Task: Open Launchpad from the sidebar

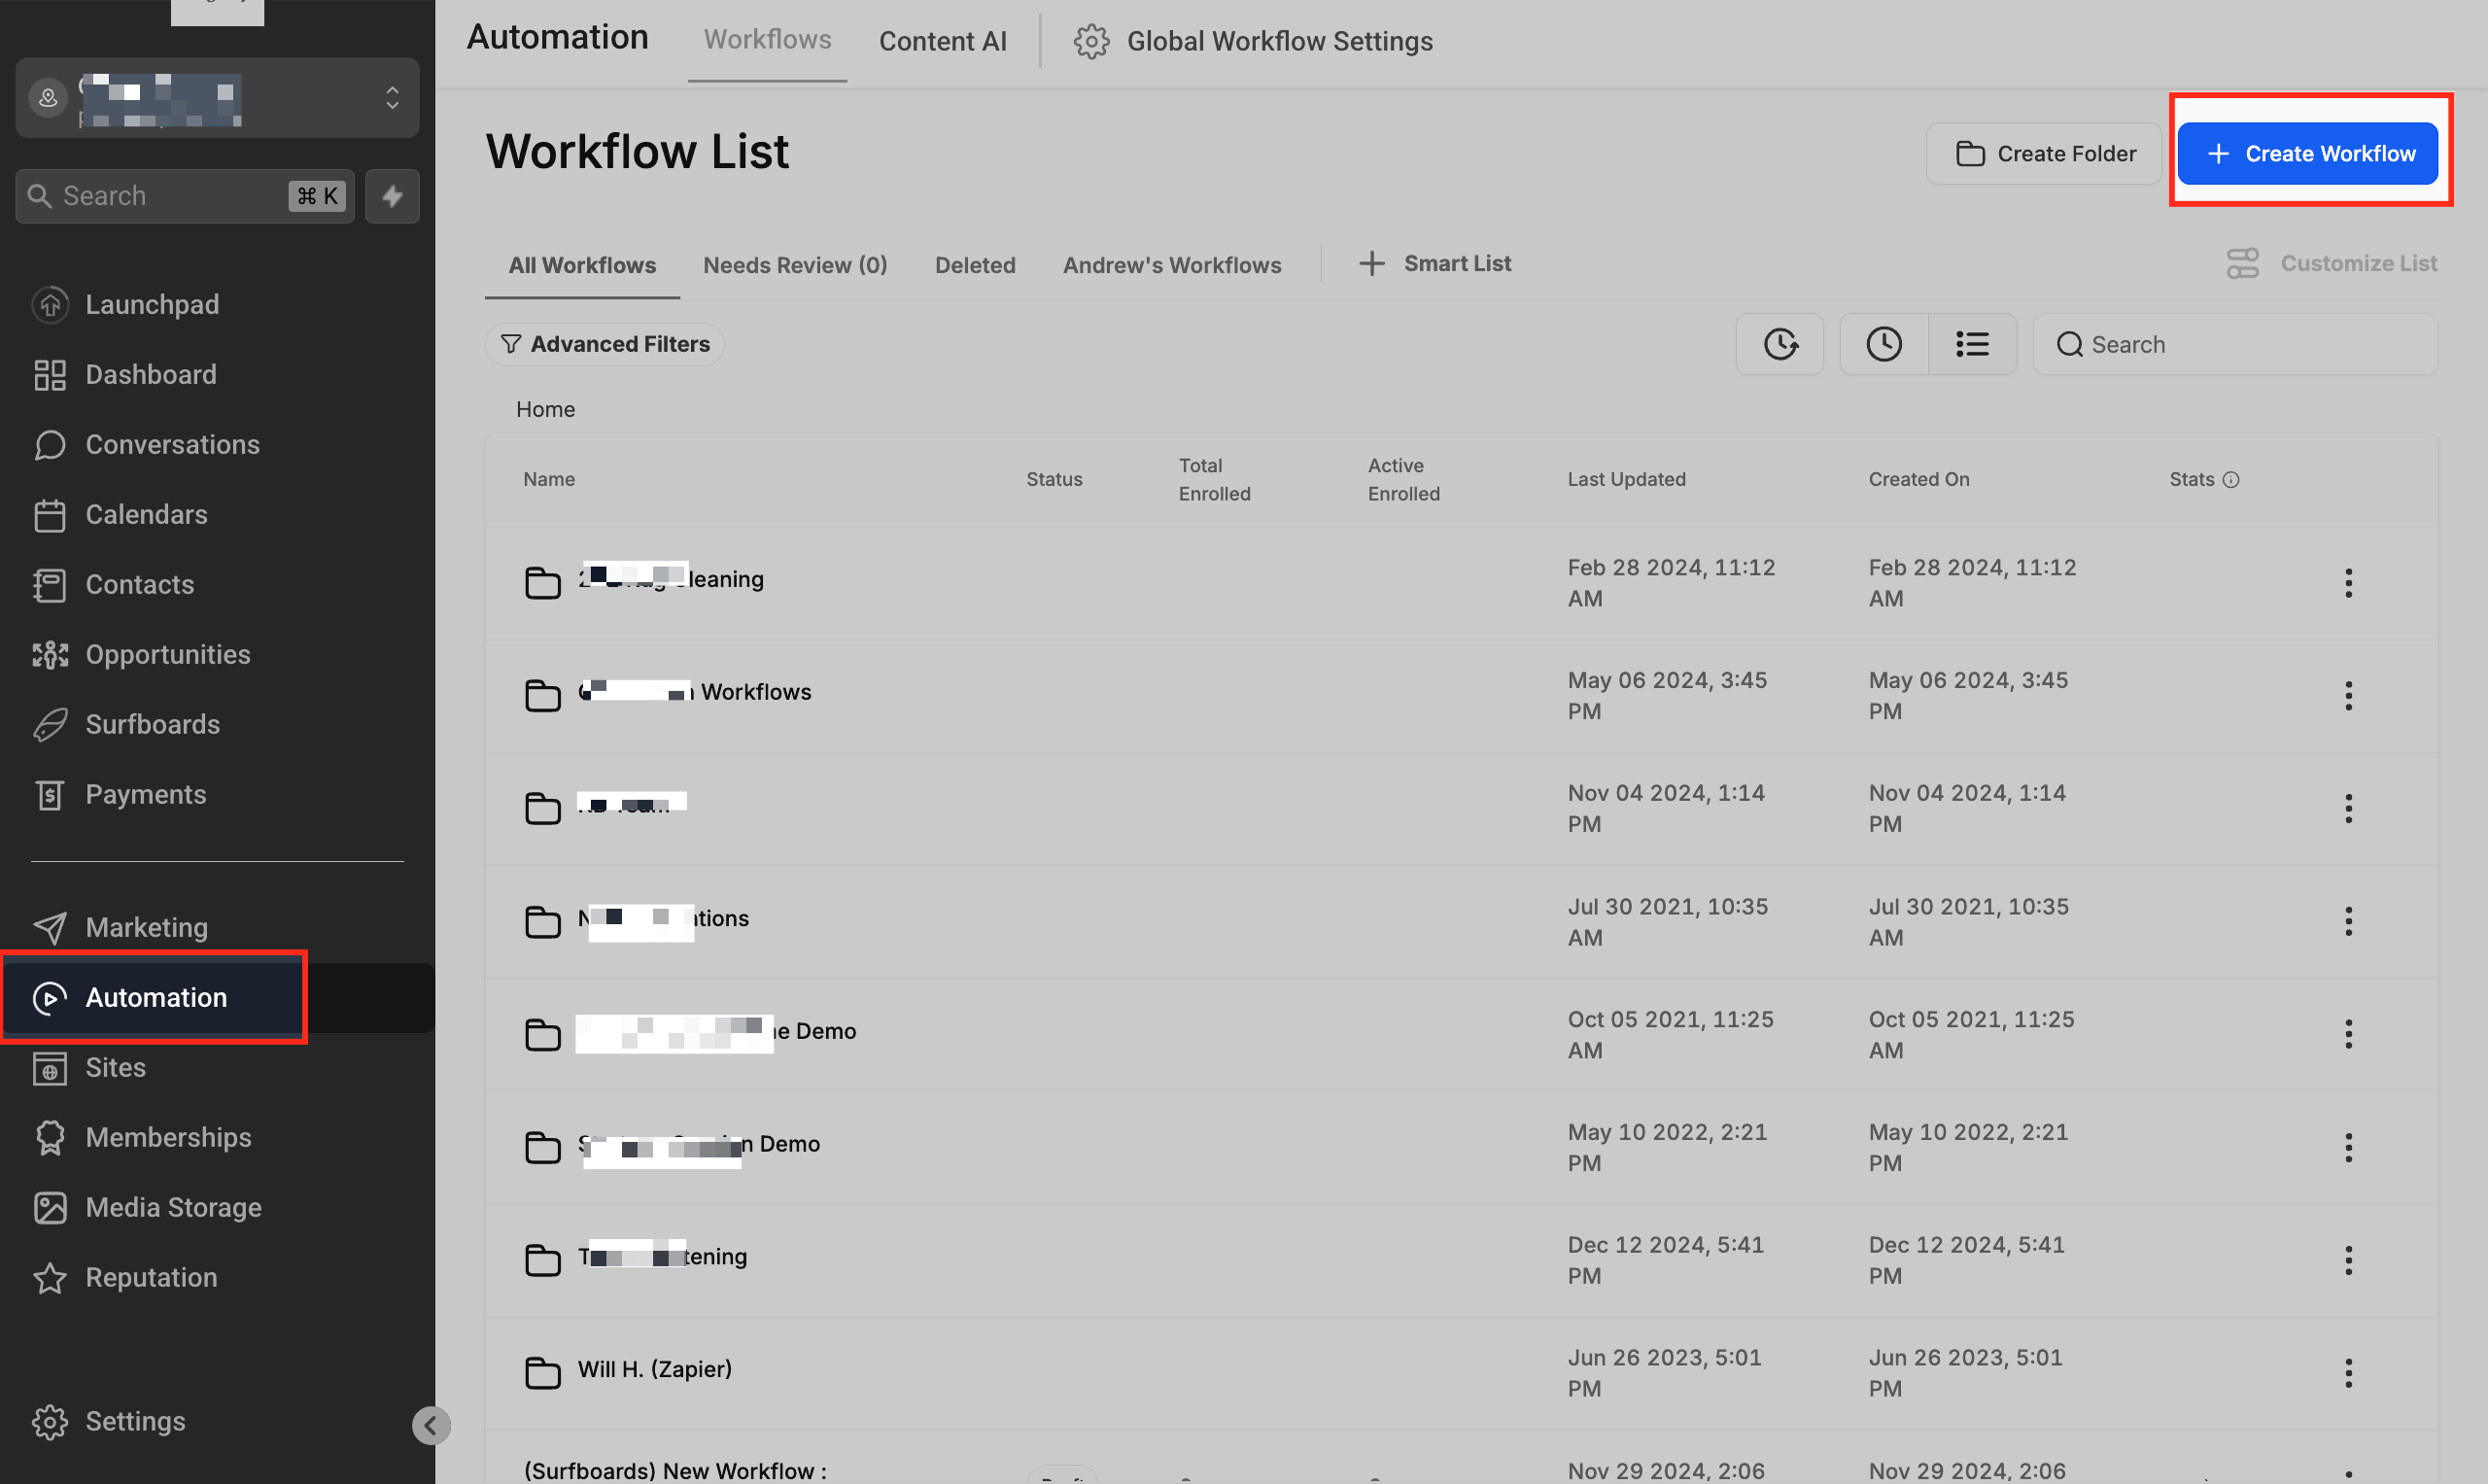Action: 151,304
